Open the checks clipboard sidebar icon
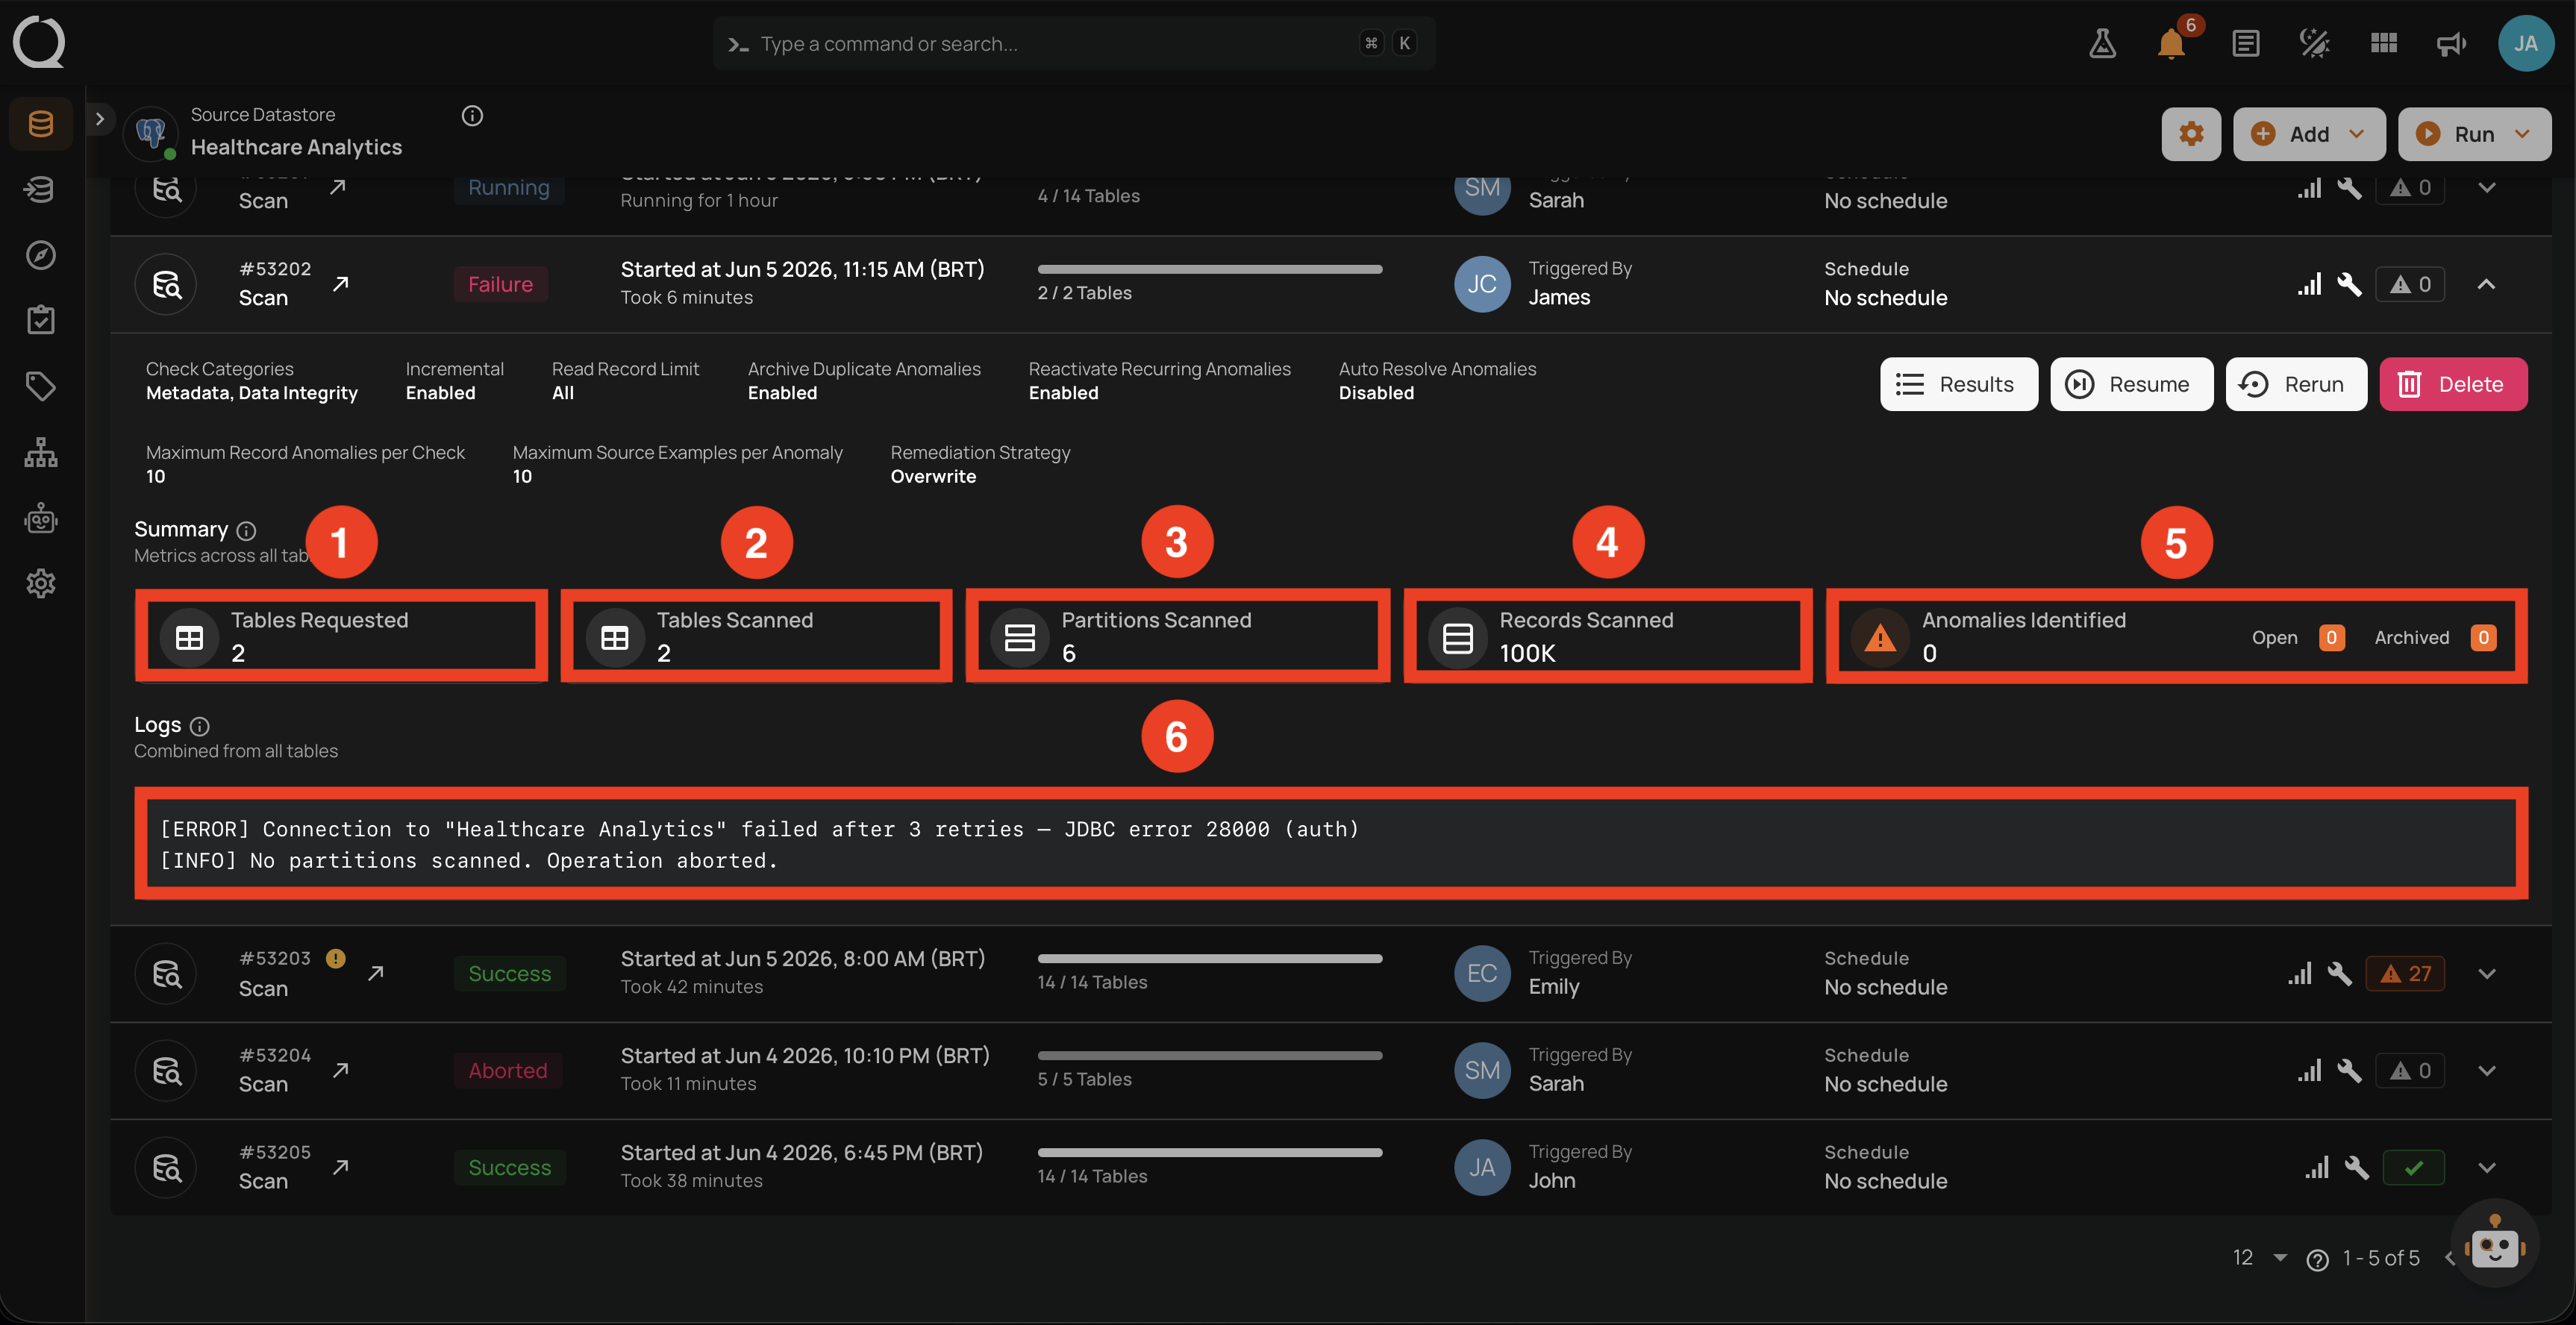Screen dimensions: 2576x1325 [x=41, y=320]
